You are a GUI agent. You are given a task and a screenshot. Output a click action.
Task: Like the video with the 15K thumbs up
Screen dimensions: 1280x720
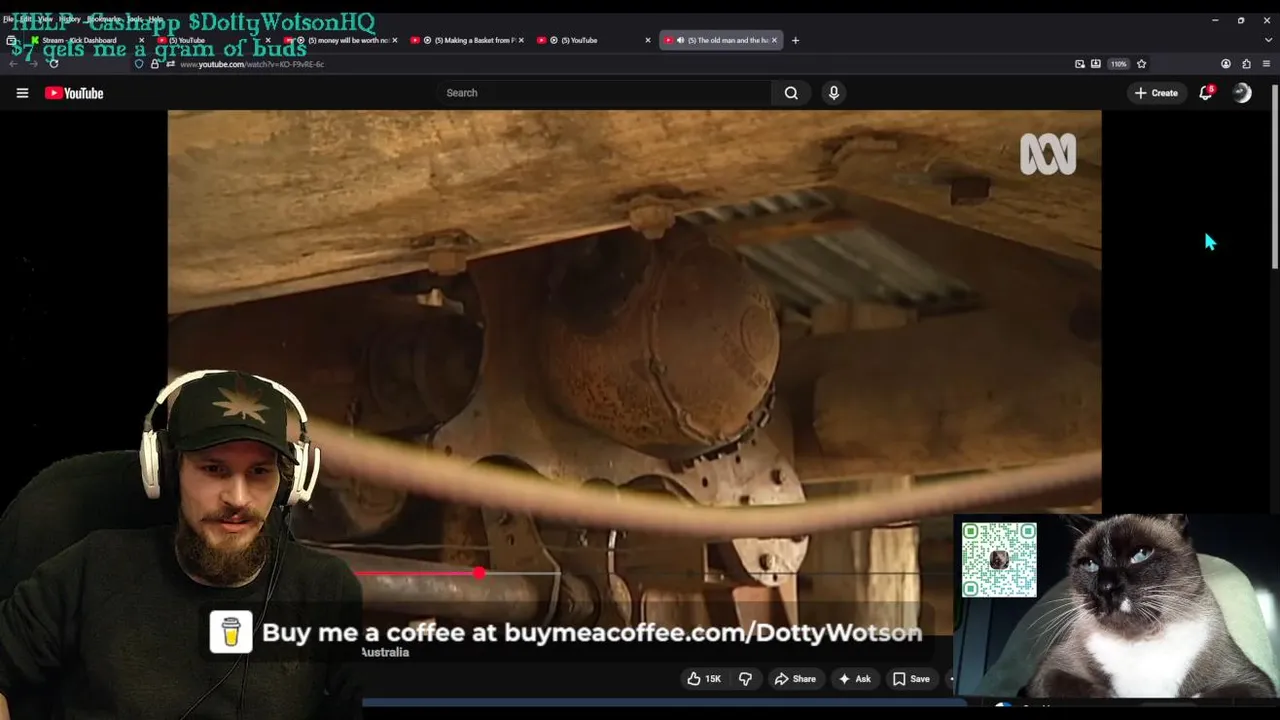click(704, 679)
